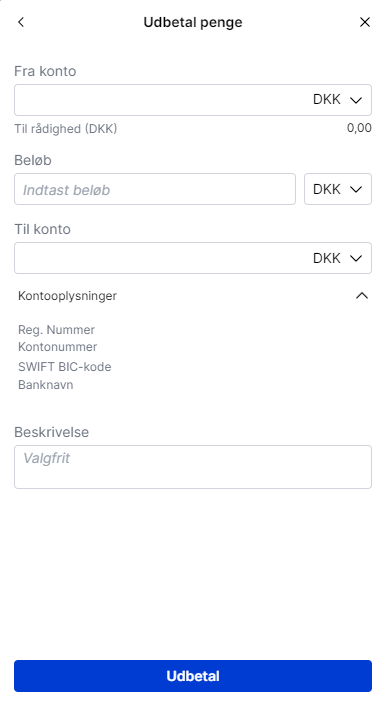Image resolution: width=385 pixels, height=705 pixels.
Task: Click the Udbetal penge title
Action: pyautogui.click(x=192, y=22)
